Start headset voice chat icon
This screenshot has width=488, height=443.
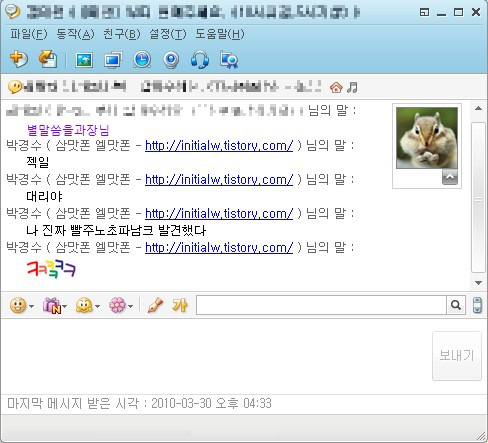pos(200,60)
